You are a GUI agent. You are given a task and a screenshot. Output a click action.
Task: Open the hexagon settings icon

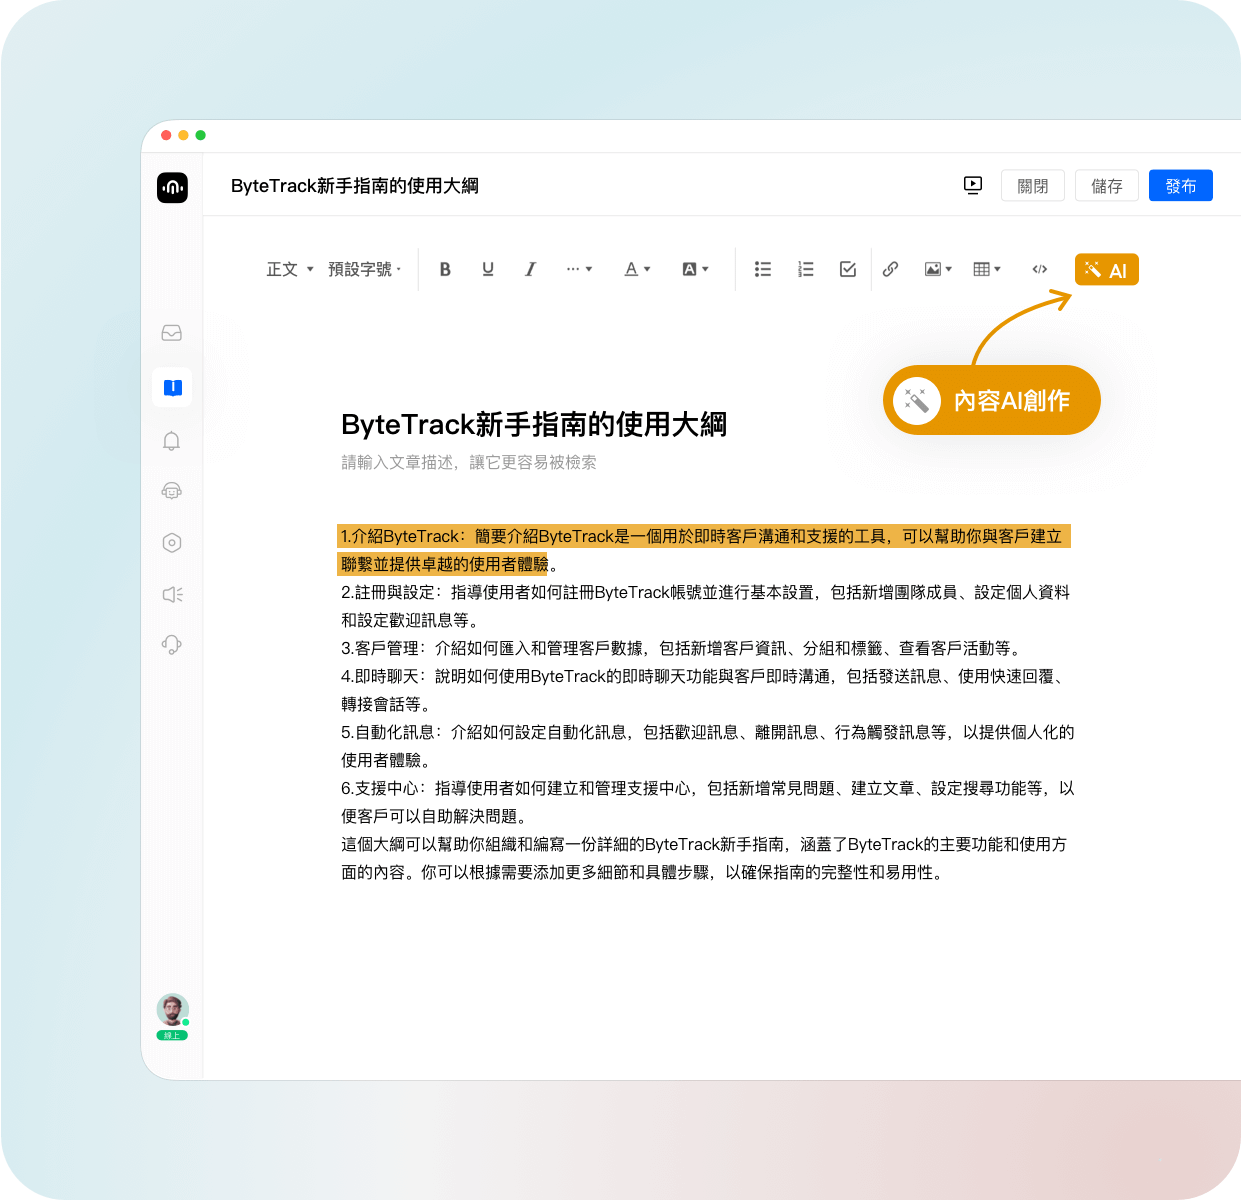tap(172, 543)
